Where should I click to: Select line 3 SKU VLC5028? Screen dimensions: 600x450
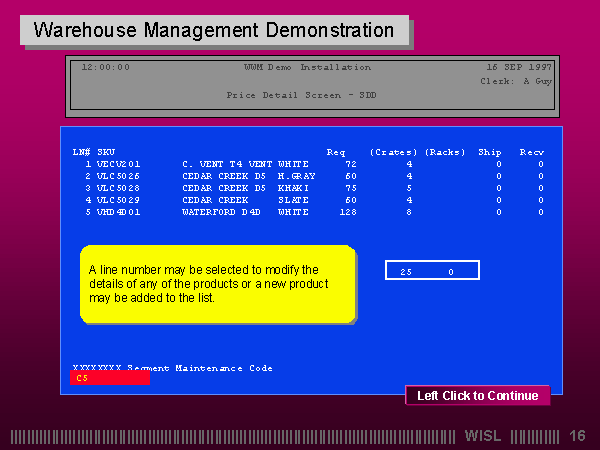pos(118,187)
